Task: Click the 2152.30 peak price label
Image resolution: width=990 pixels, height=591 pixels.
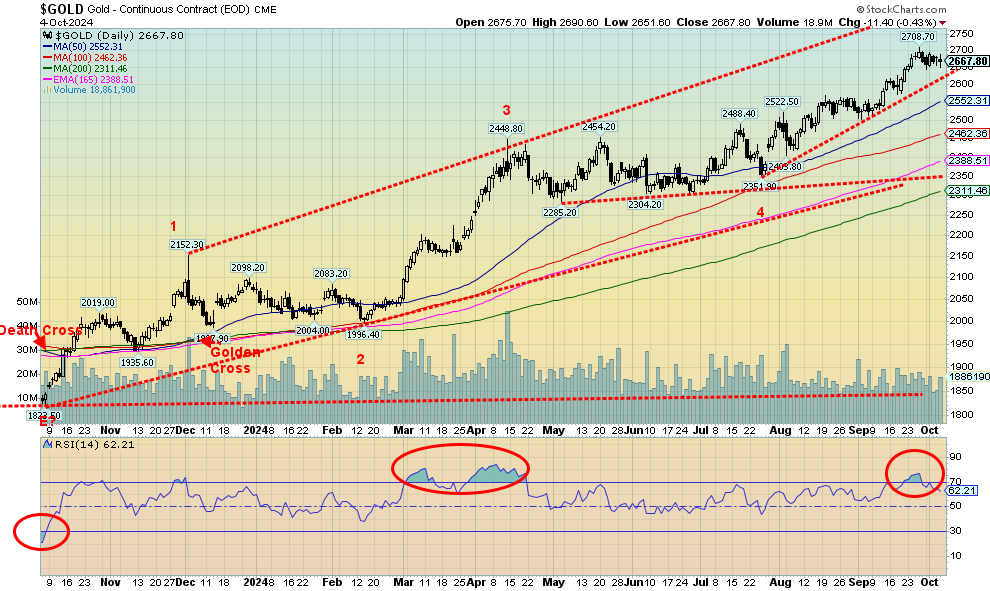Action: (x=187, y=244)
